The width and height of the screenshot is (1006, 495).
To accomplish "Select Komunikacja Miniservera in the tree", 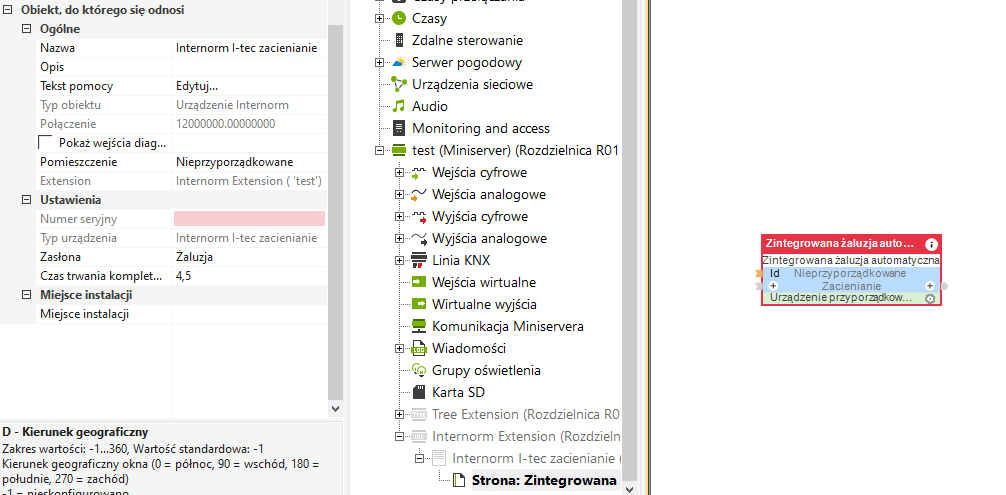I will point(507,326).
